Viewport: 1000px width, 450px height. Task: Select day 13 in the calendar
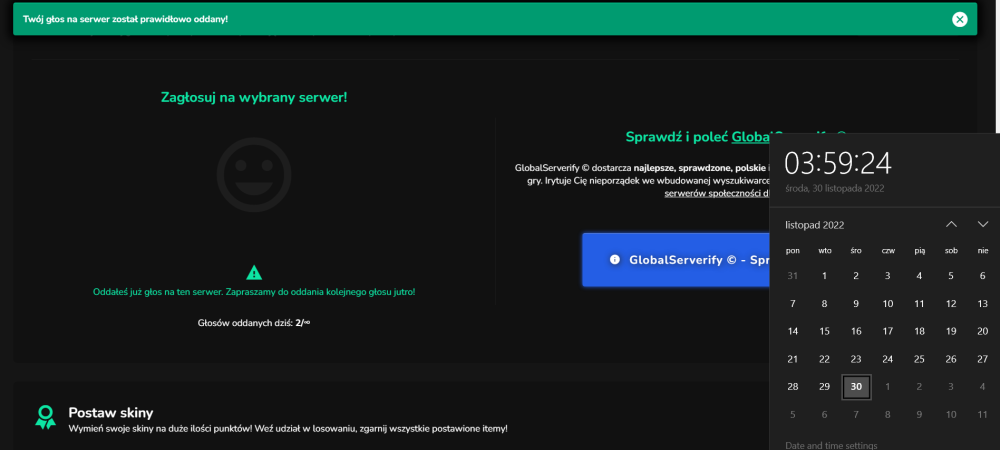pyautogui.click(x=983, y=304)
